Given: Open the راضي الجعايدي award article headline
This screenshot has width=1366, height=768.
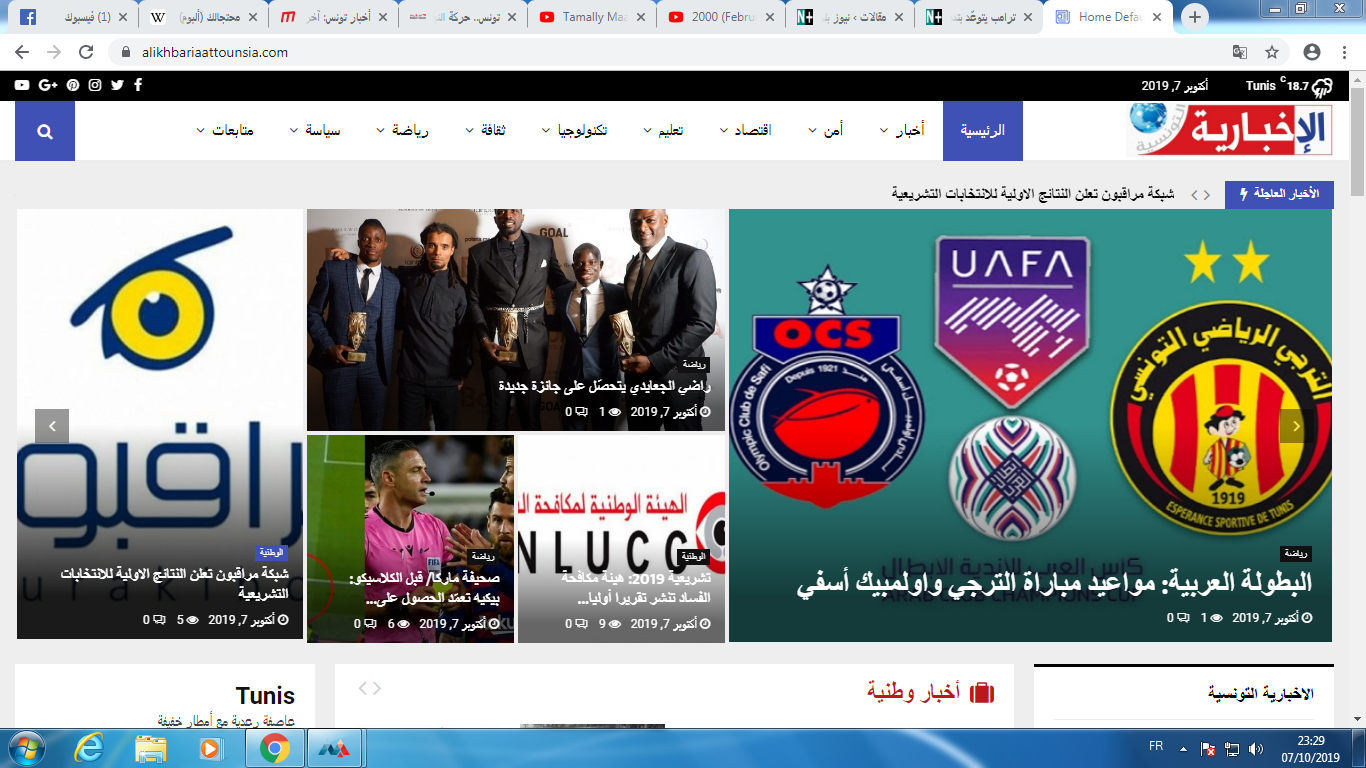Looking at the screenshot, I should [604, 386].
